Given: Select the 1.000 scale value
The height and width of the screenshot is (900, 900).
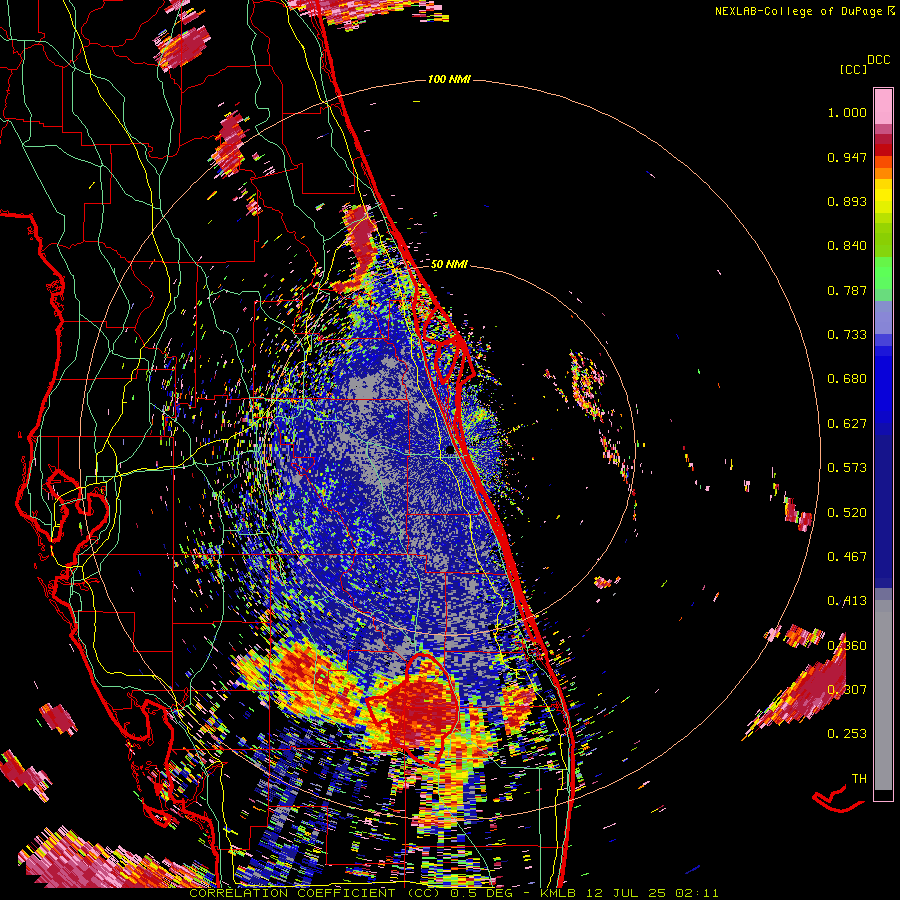Looking at the screenshot, I should 847,112.
